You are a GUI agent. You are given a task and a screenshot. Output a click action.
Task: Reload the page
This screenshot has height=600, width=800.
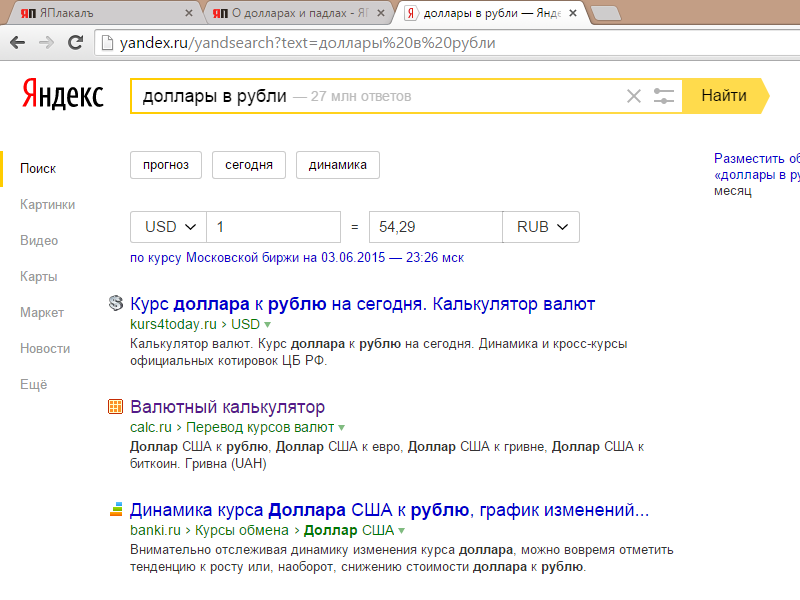tap(74, 44)
